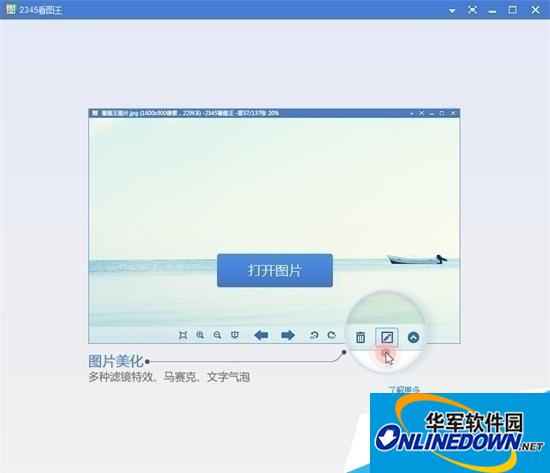Maximize the 2345看图王 window

click(x=512, y=10)
